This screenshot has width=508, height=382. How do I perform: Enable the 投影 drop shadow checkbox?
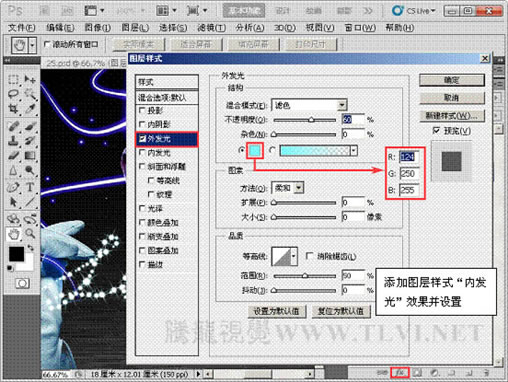point(142,110)
